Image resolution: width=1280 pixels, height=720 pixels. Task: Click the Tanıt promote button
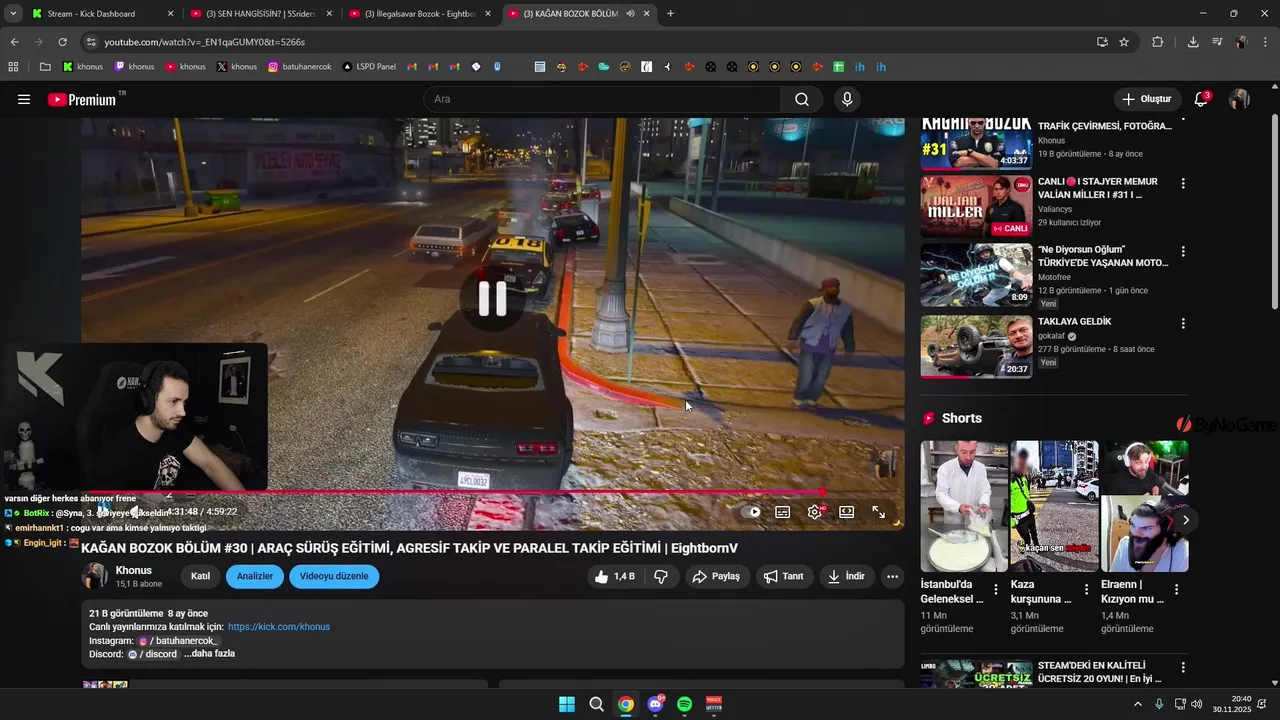coord(784,576)
